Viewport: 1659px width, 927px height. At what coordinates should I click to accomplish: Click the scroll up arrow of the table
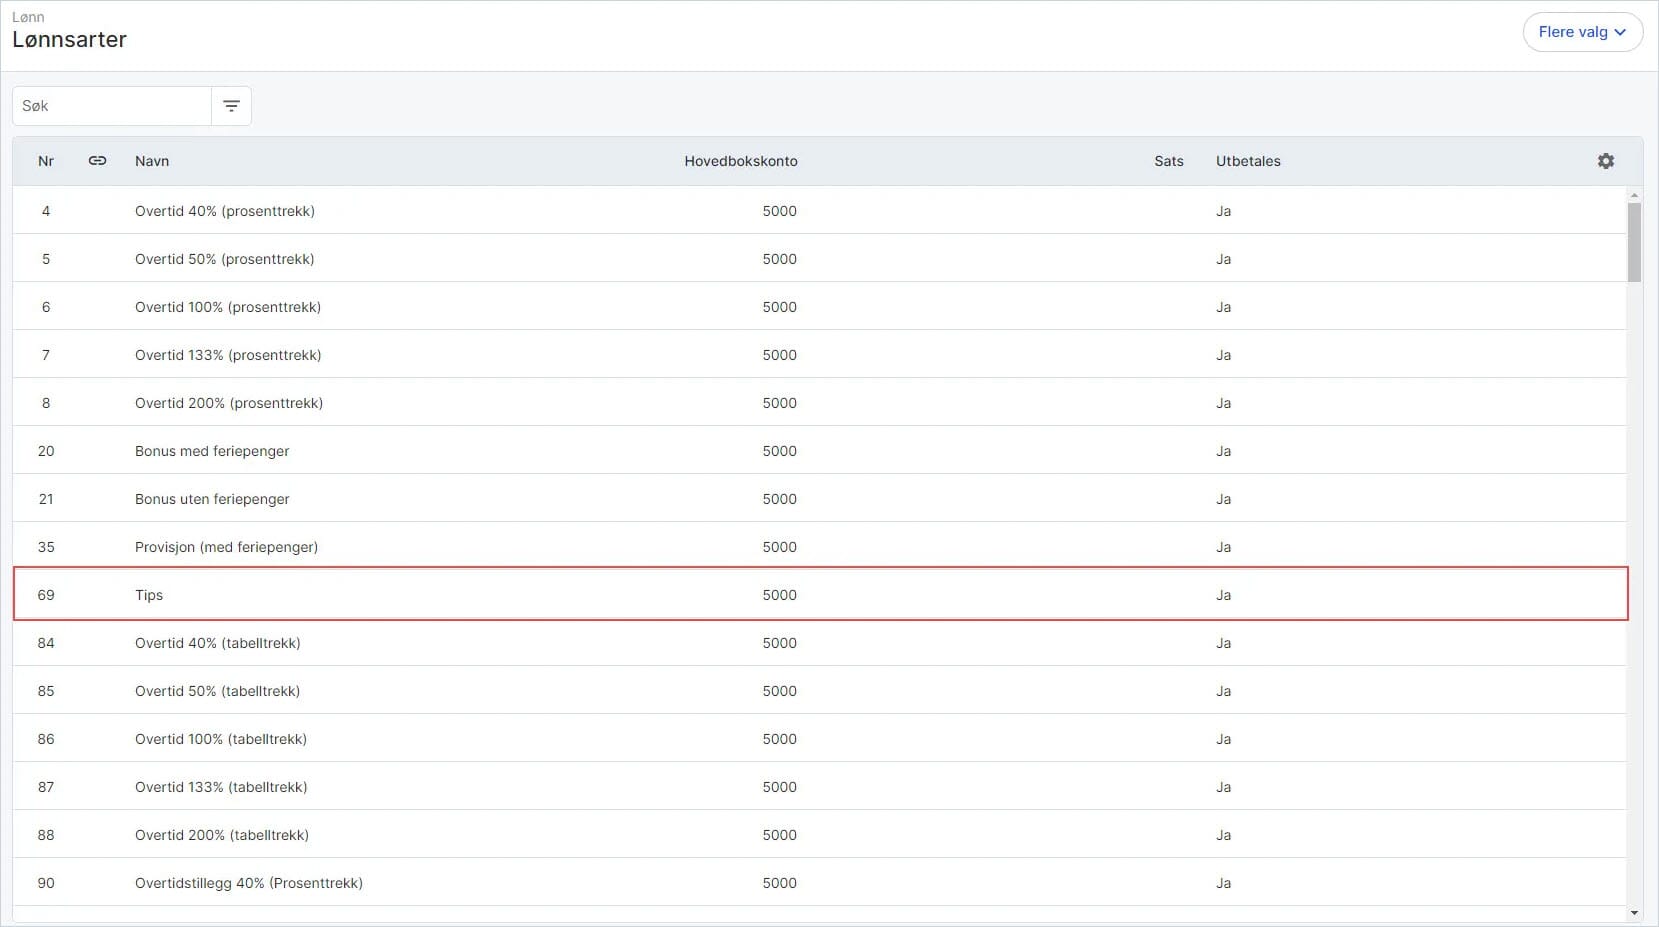click(x=1634, y=195)
